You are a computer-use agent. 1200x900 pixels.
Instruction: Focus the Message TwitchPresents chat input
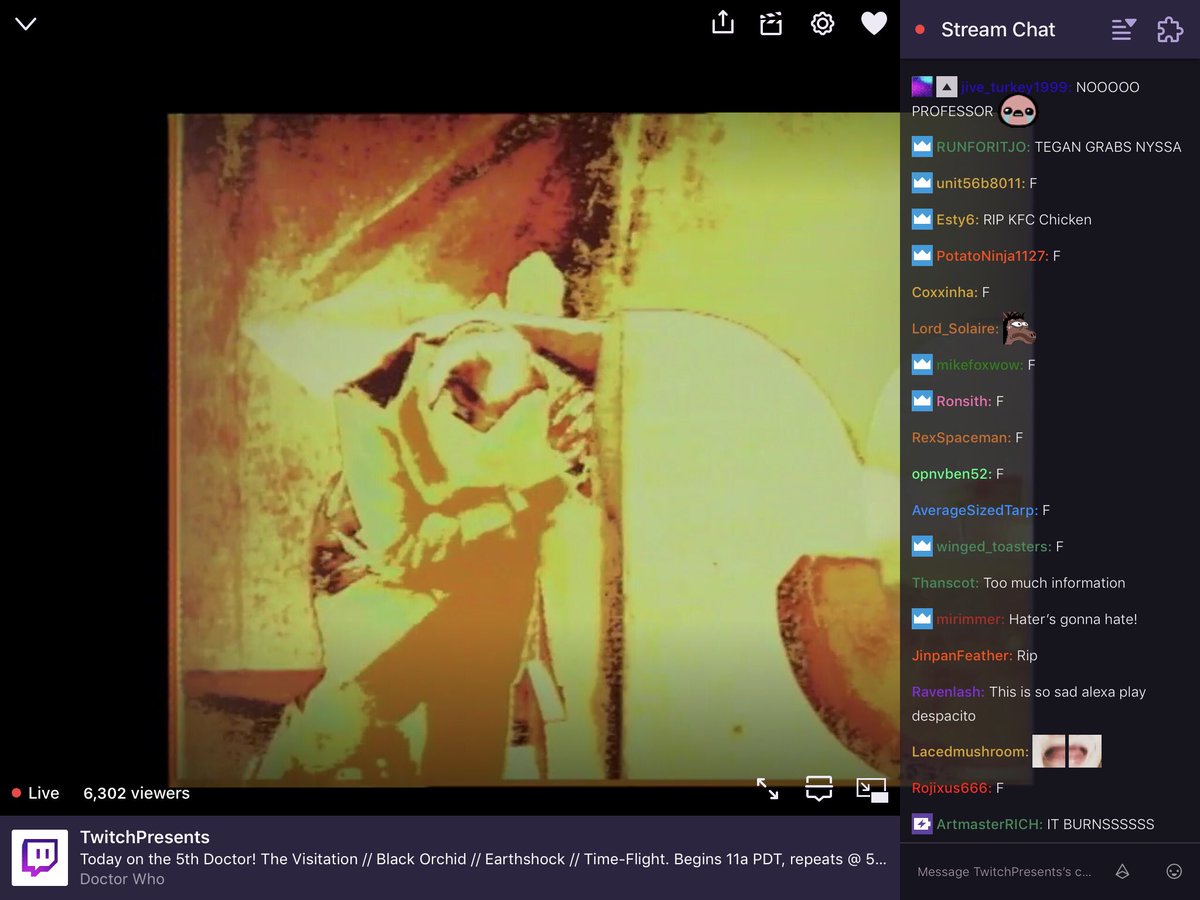coord(1004,872)
